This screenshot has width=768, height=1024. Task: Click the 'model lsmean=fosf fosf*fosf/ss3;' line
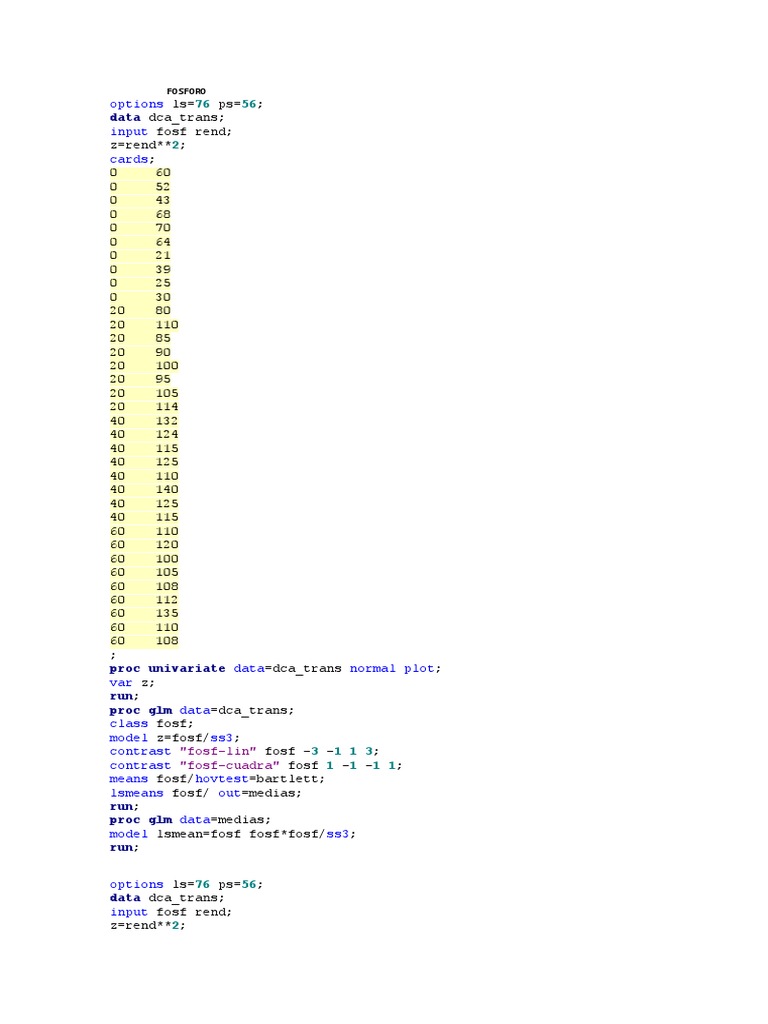click(x=232, y=835)
